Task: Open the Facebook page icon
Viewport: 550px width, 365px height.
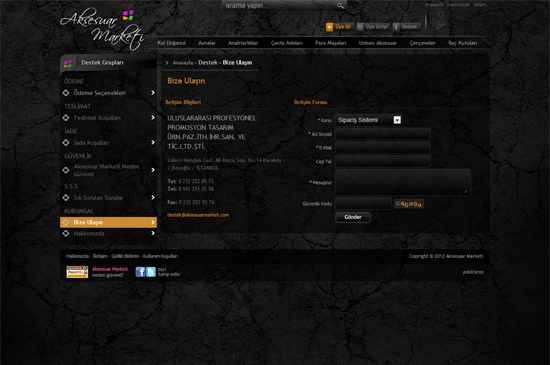Action: pyautogui.click(x=140, y=272)
